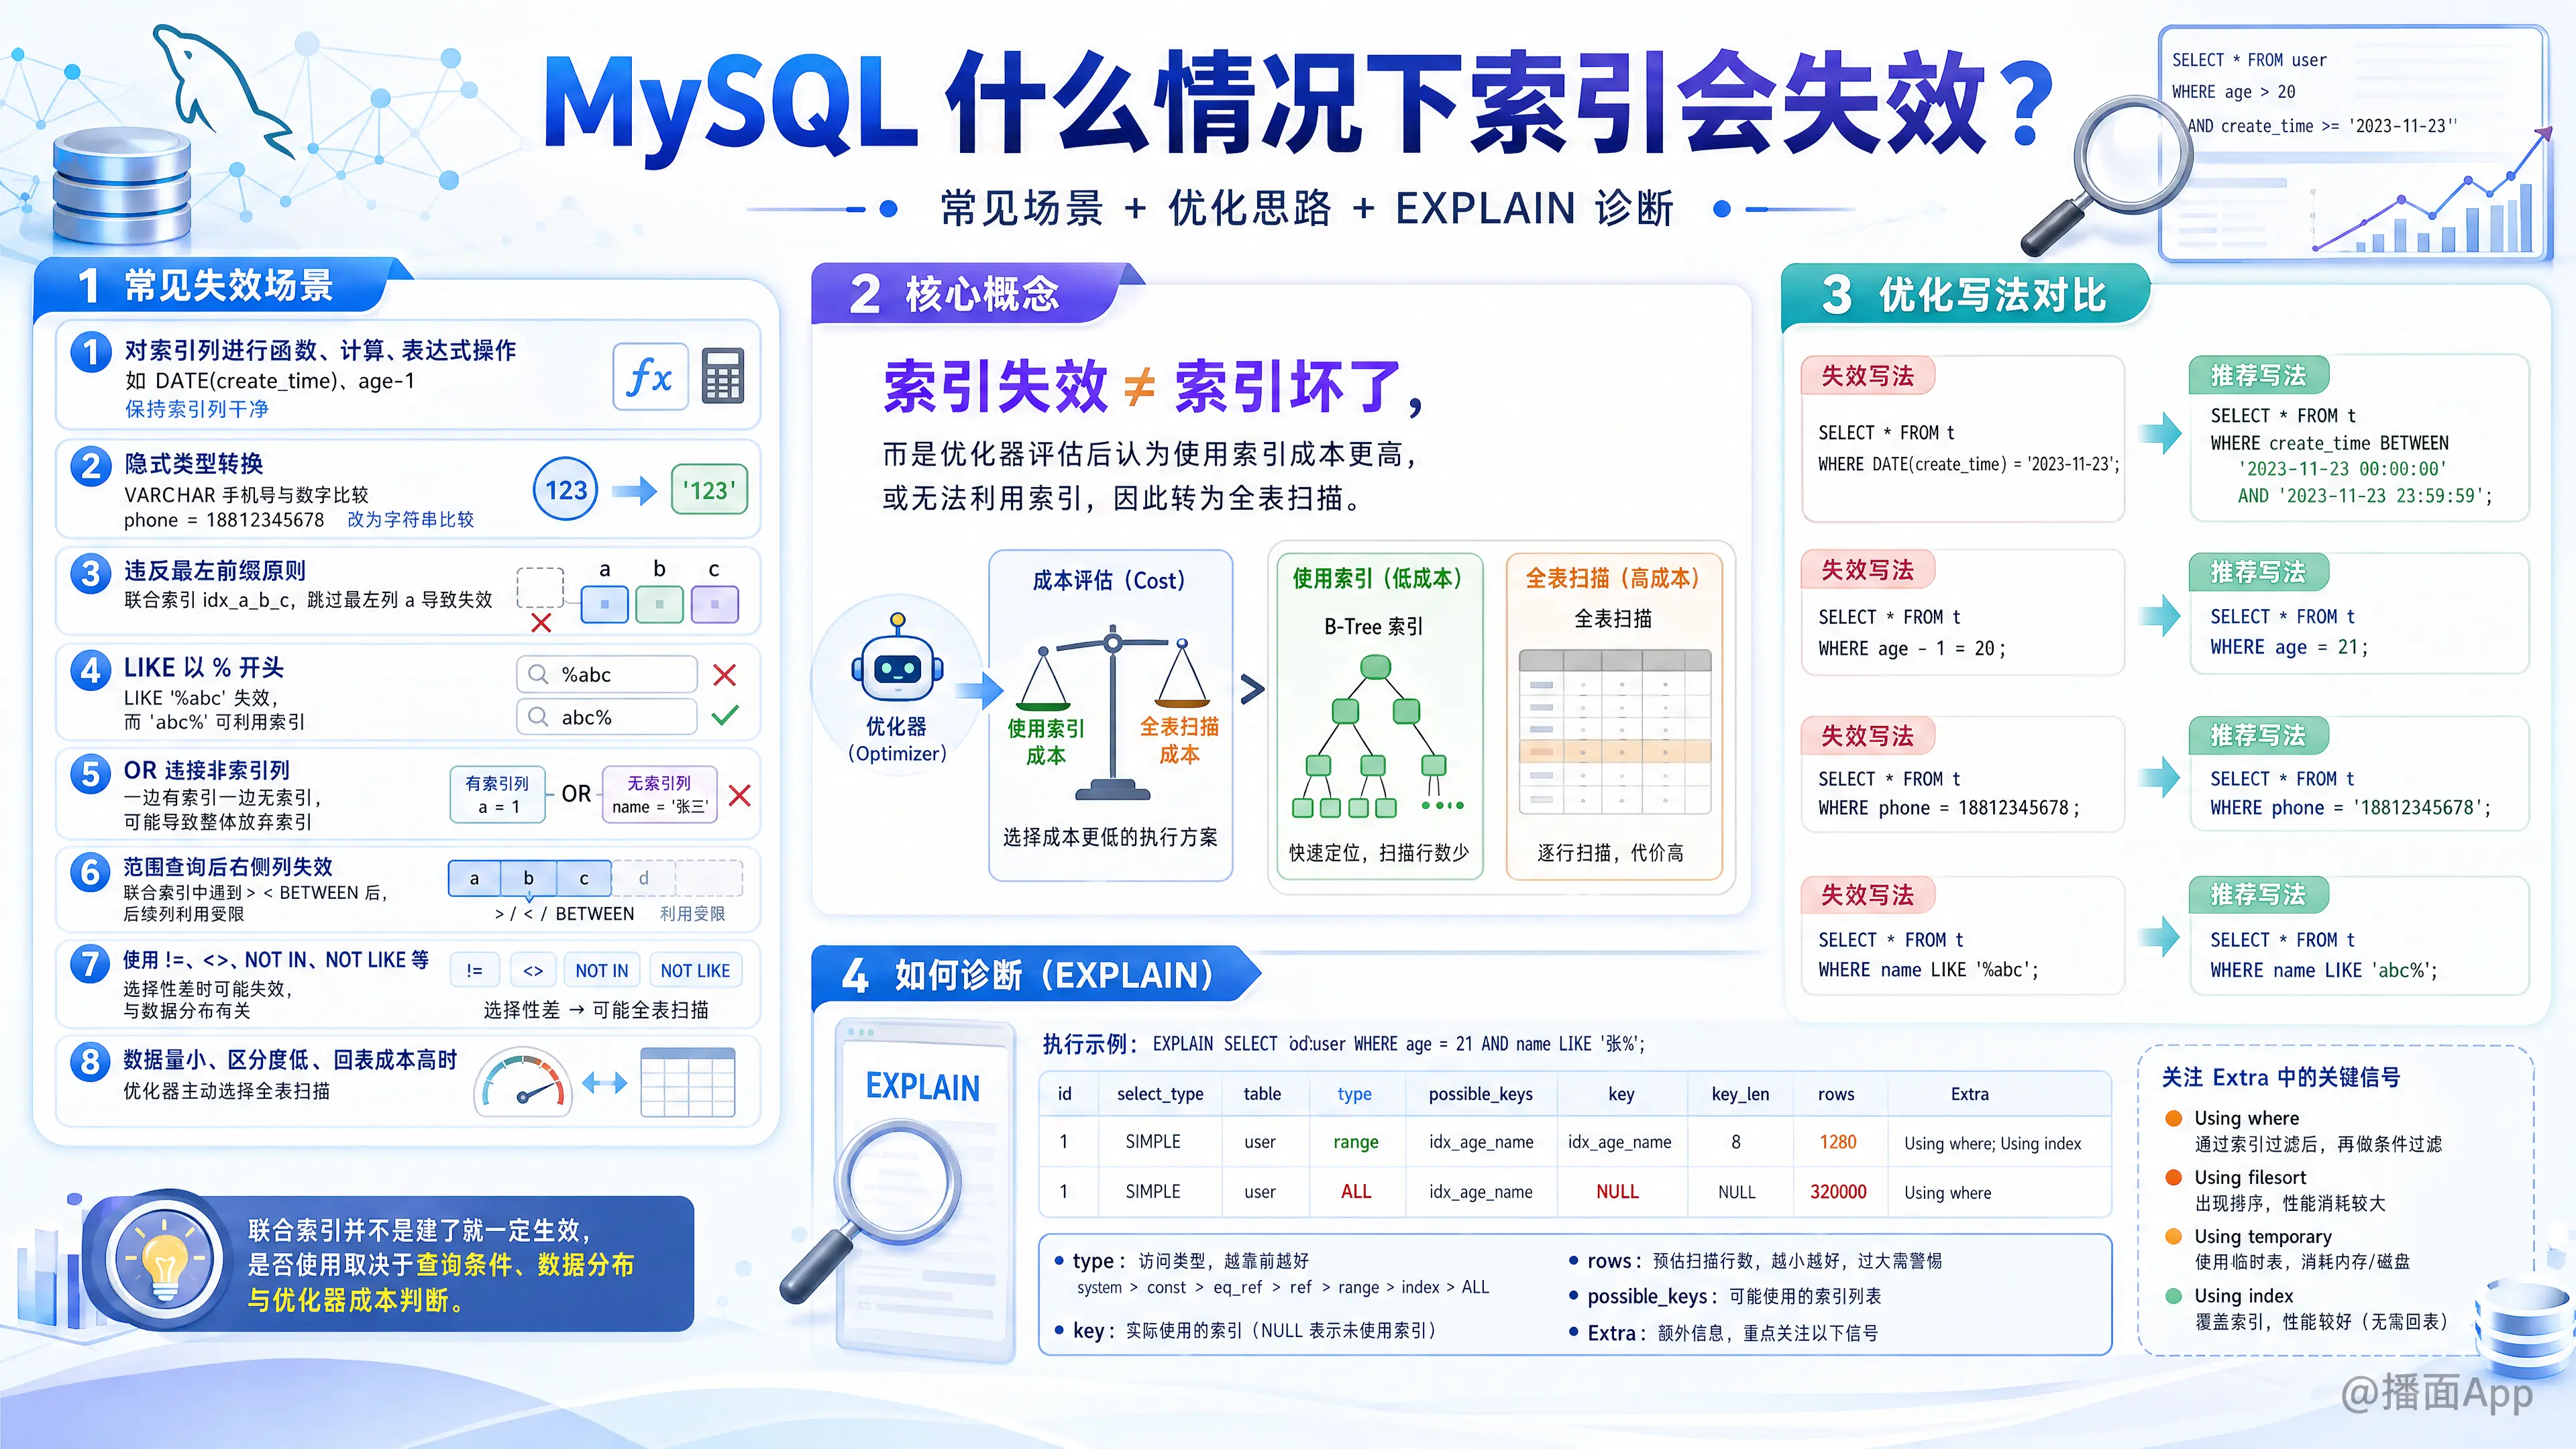Click the %abc search field

(x=607, y=675)
